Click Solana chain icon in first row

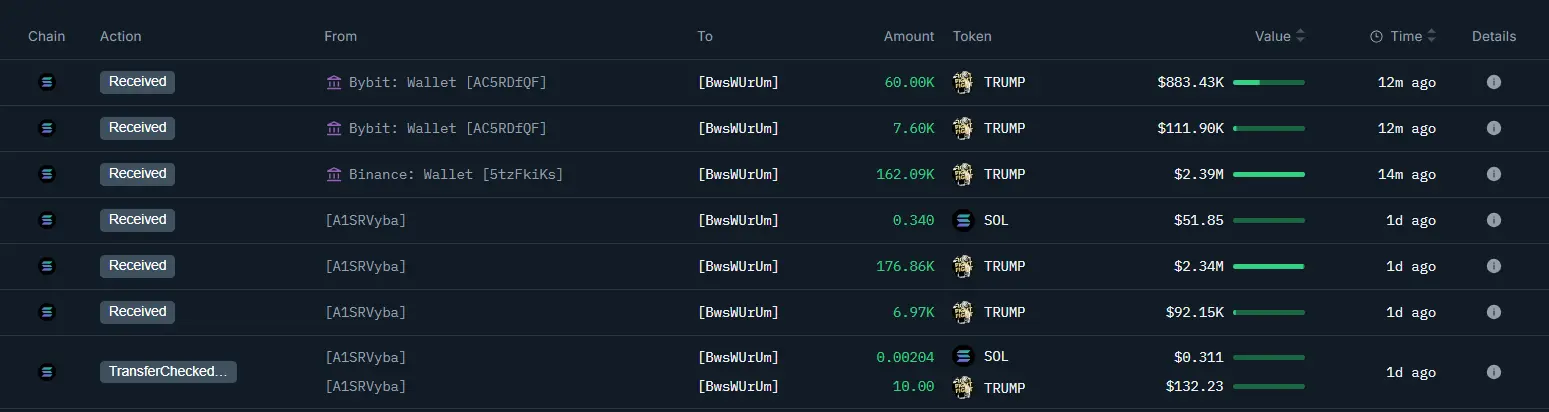pyautogui.click(x=47, y=82)
